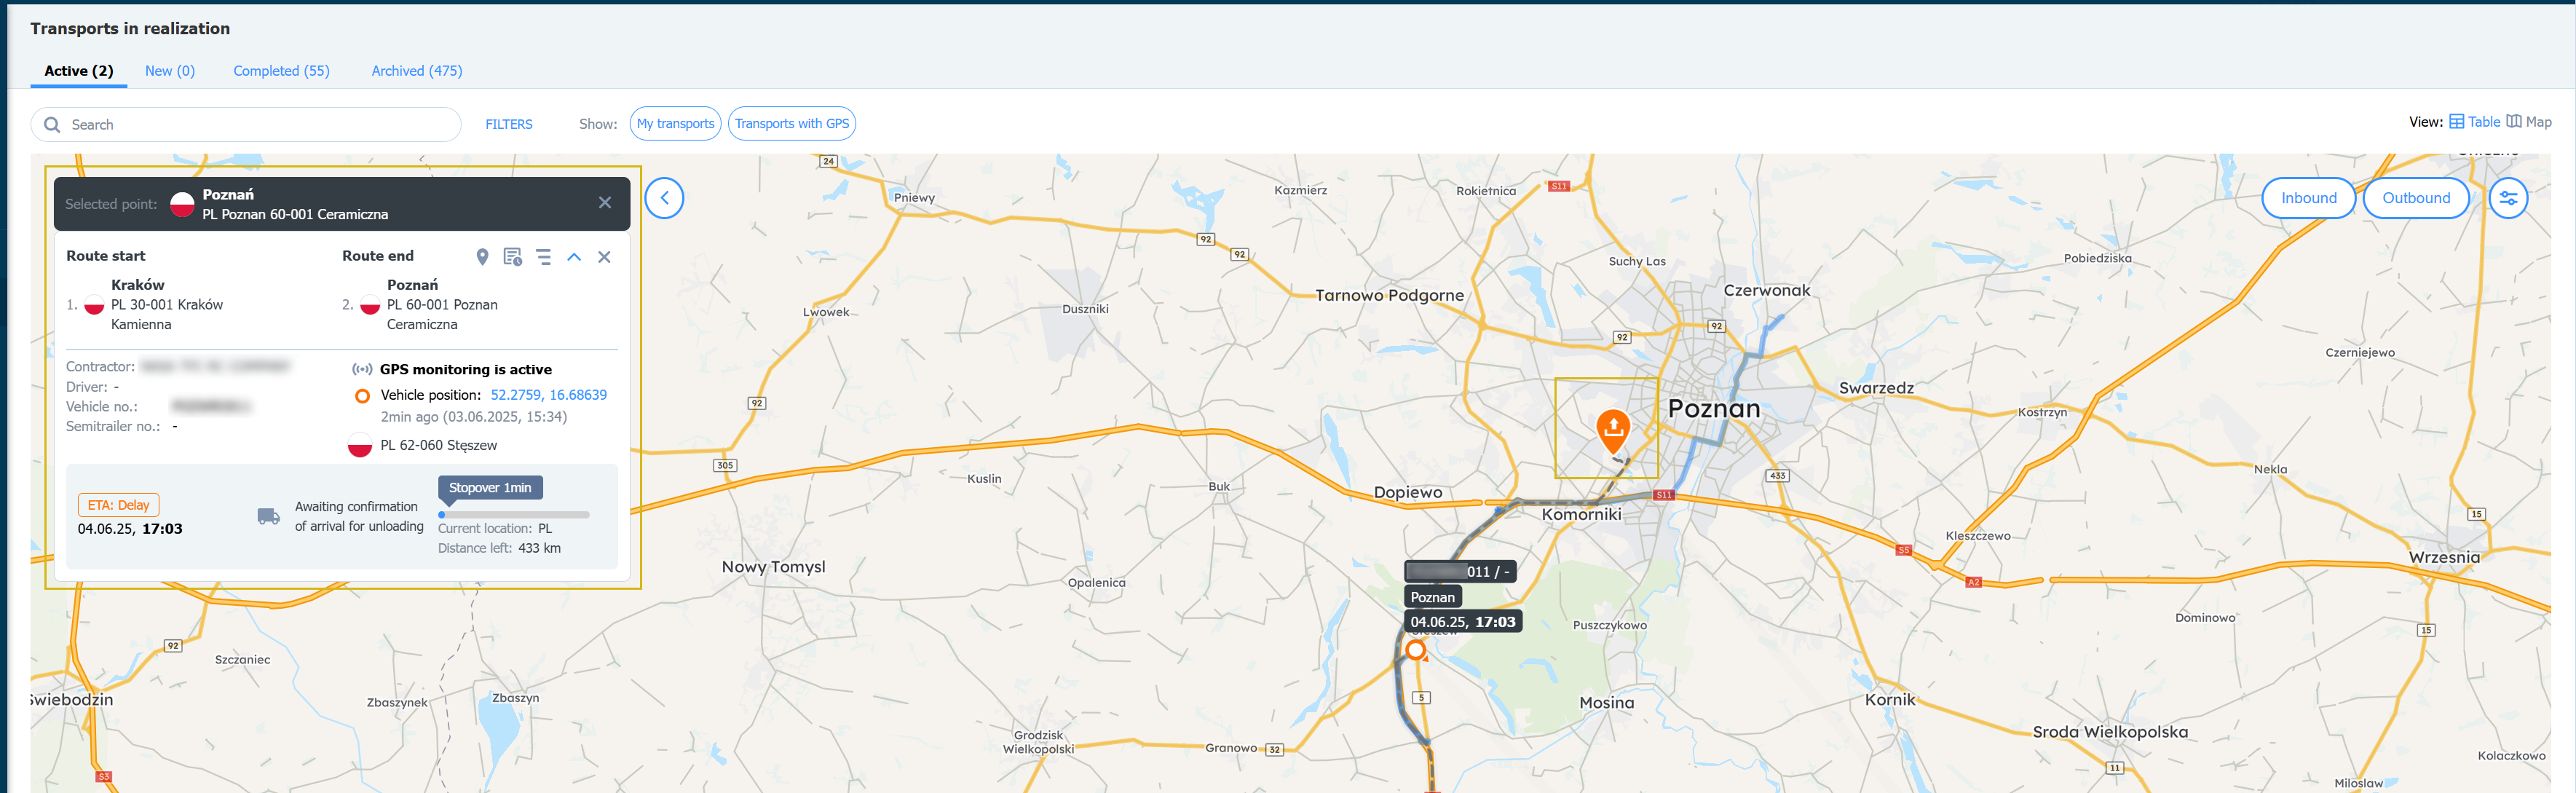Open the Completed (55) tab

[x=281, y=71]
